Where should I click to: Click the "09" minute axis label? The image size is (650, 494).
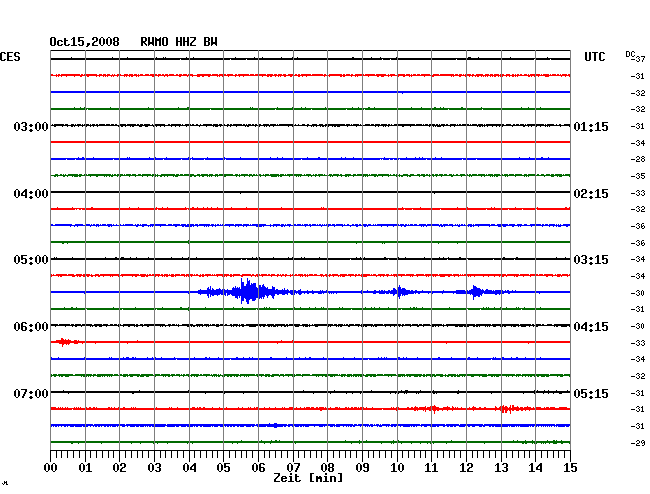coord(362,468)
